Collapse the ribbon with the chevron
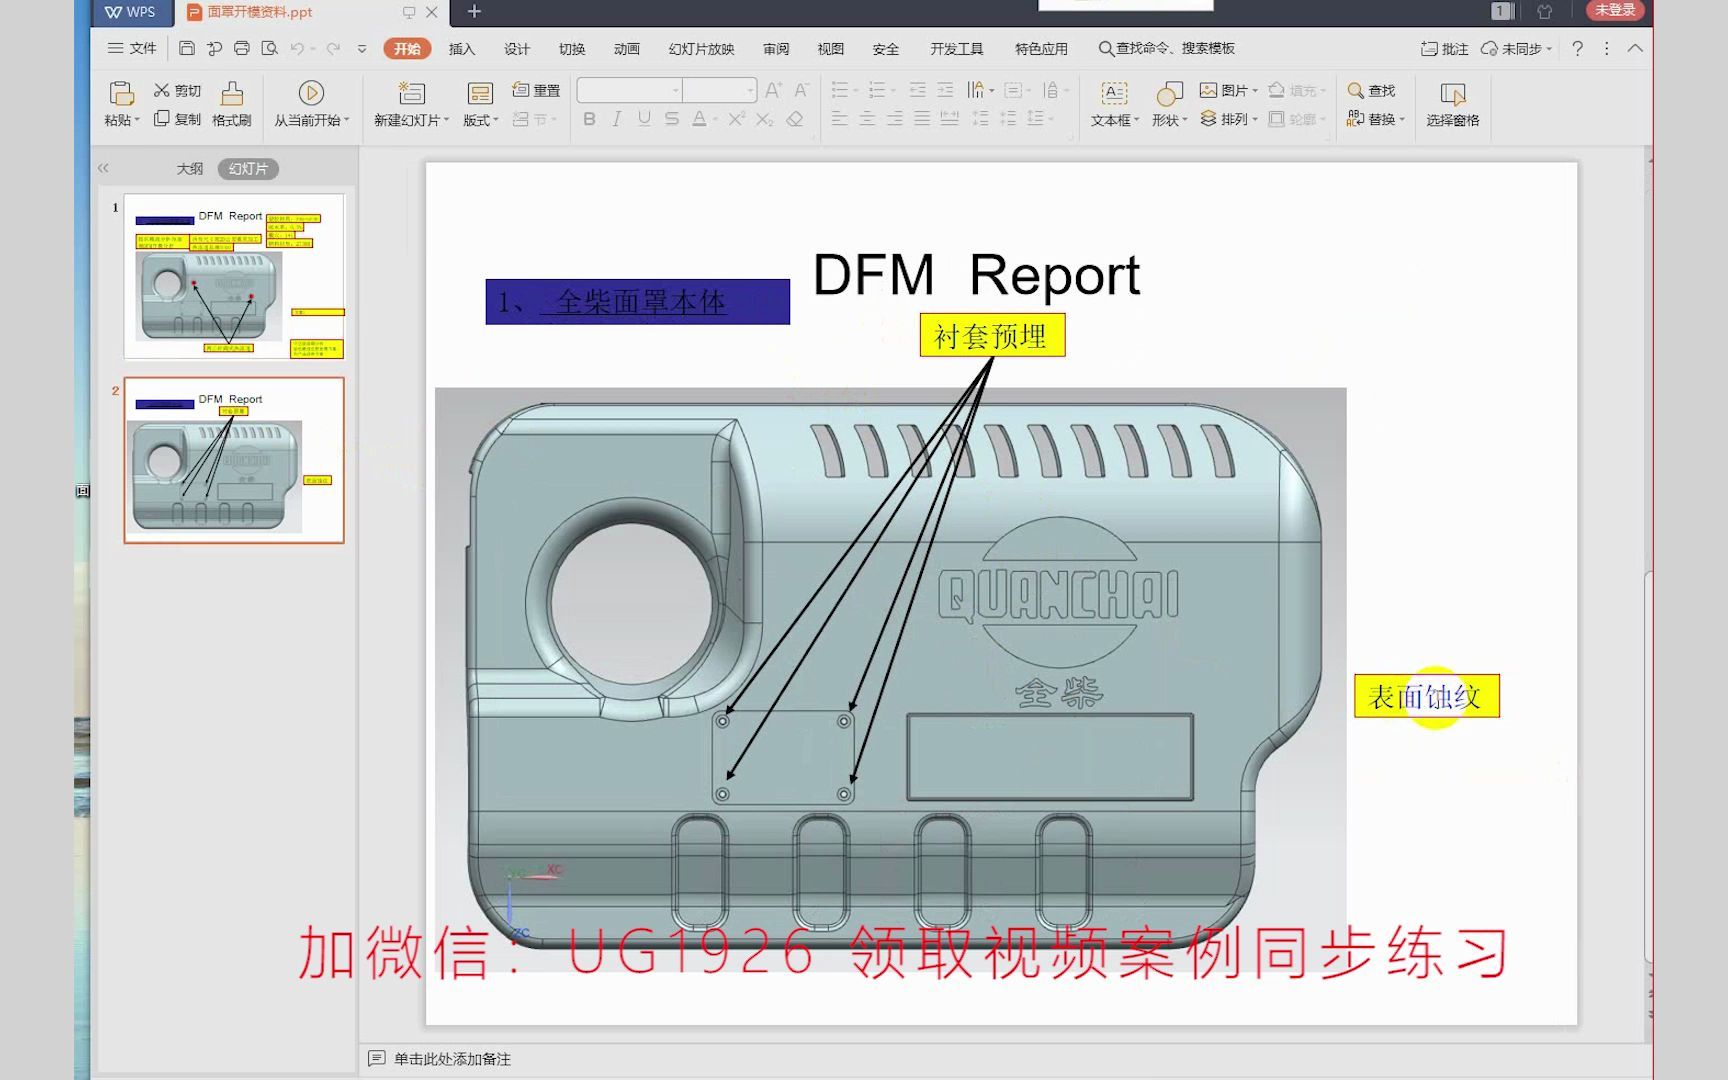This screenshot has width=1728, height=1080. point(1635,48)
